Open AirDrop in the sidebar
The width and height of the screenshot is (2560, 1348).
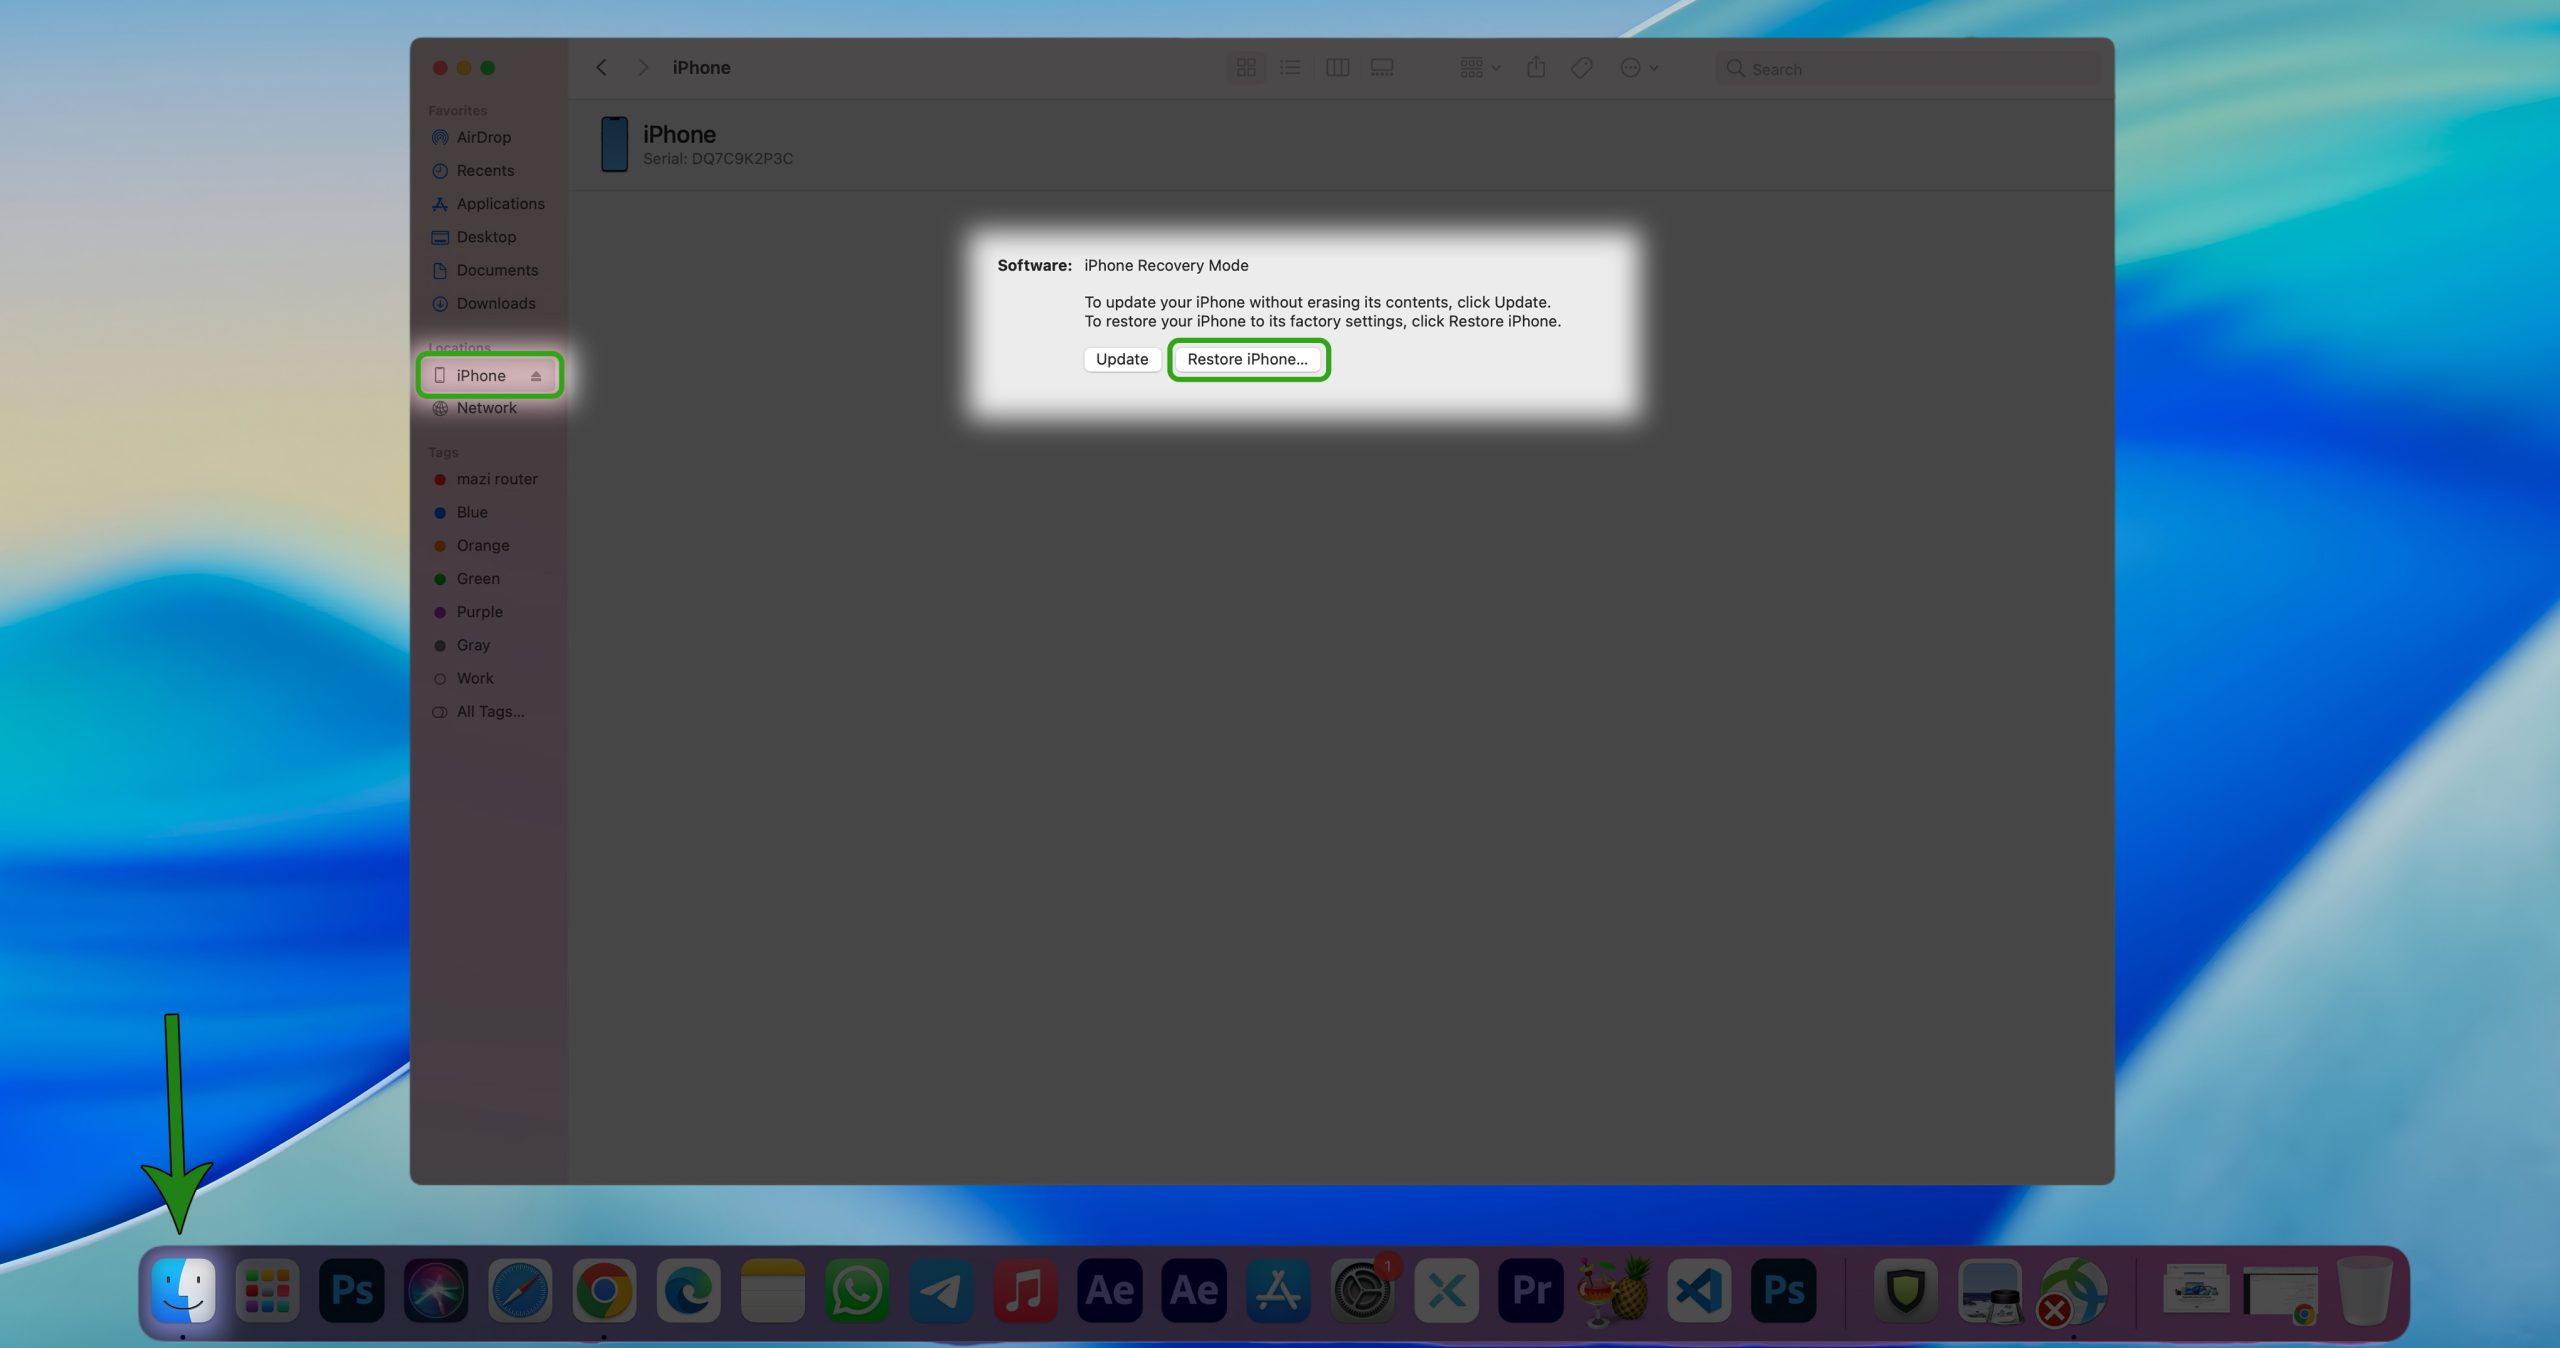tap(484, 137)
